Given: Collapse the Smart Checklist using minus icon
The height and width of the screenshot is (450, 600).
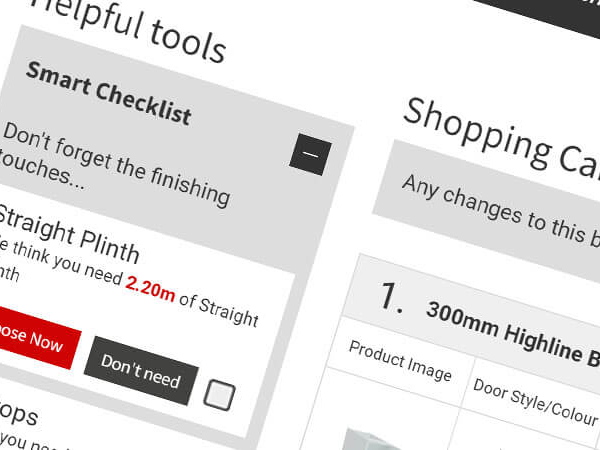Looking at the screenshot, I should click(x=310, y=155).
